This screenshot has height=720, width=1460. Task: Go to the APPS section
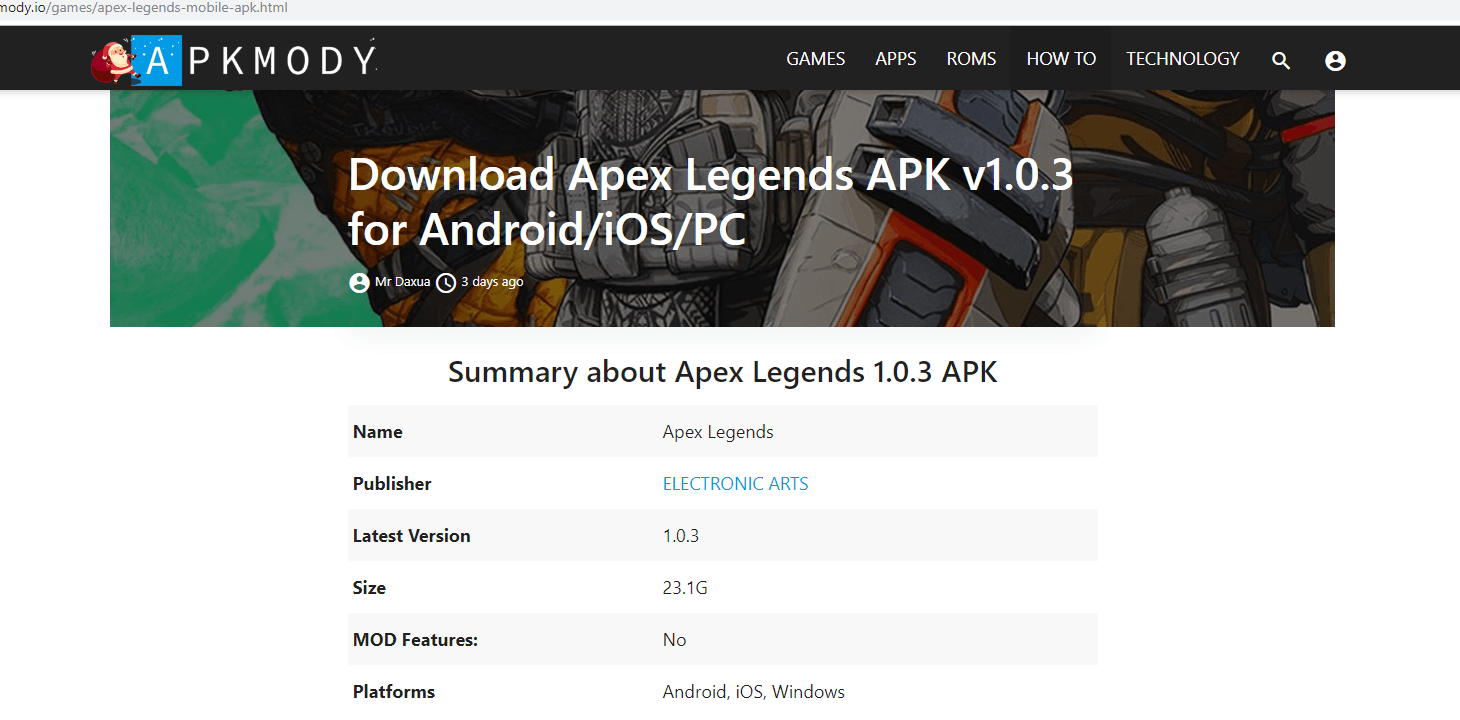coord(895,59)
